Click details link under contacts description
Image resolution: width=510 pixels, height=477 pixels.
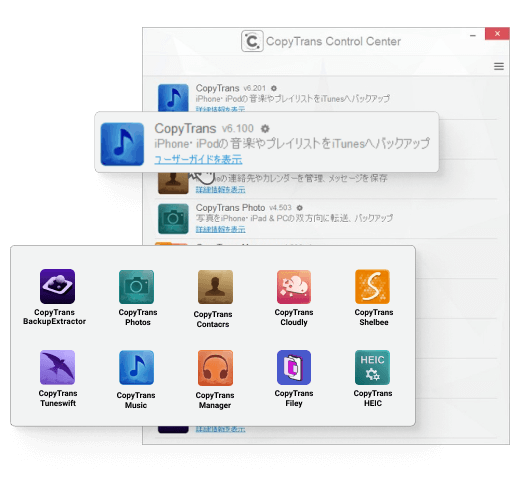pos(220,190)
